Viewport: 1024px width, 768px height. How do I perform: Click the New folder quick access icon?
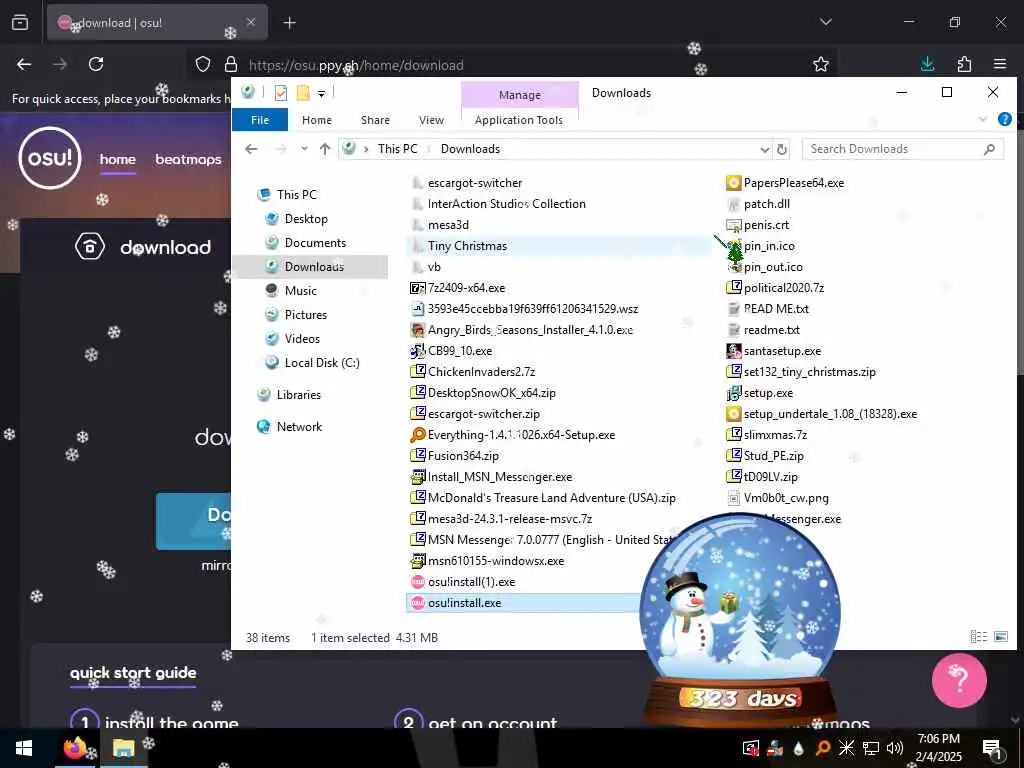tap(303, 93)
